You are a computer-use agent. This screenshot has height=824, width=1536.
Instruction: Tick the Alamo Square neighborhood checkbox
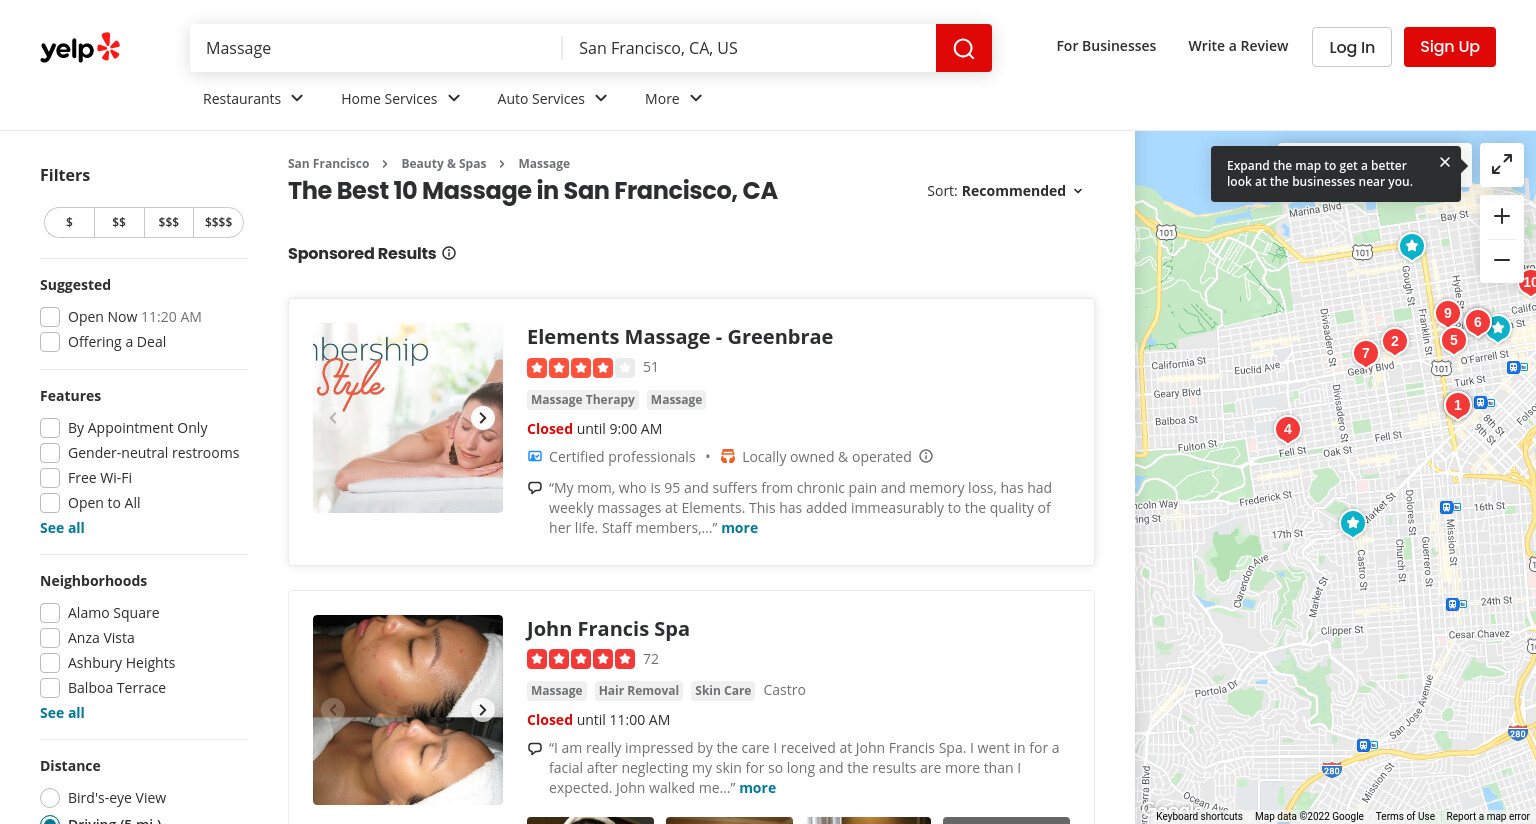tap(50, 613)
